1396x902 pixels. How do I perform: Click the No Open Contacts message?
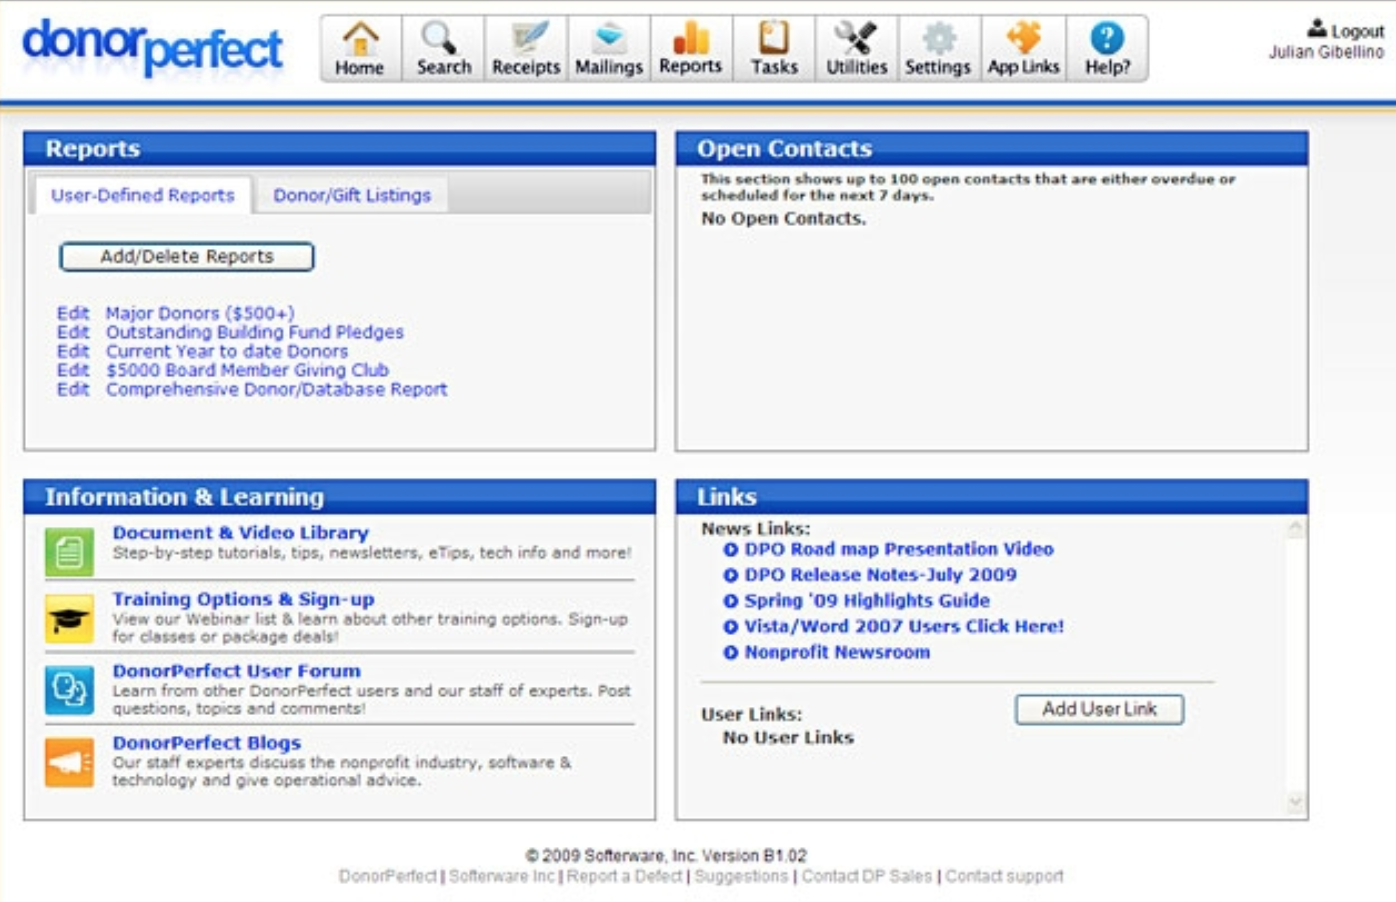(x=783, y=218)
